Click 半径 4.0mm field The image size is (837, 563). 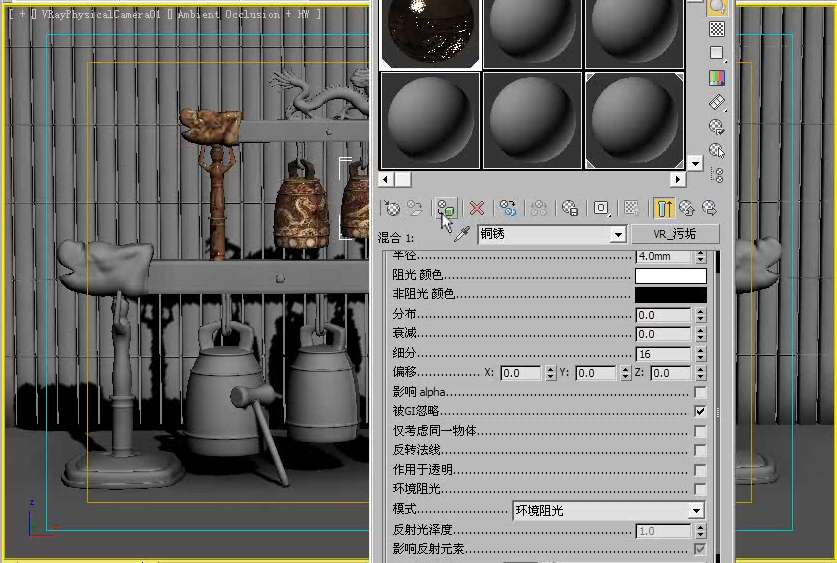point(663,257)
